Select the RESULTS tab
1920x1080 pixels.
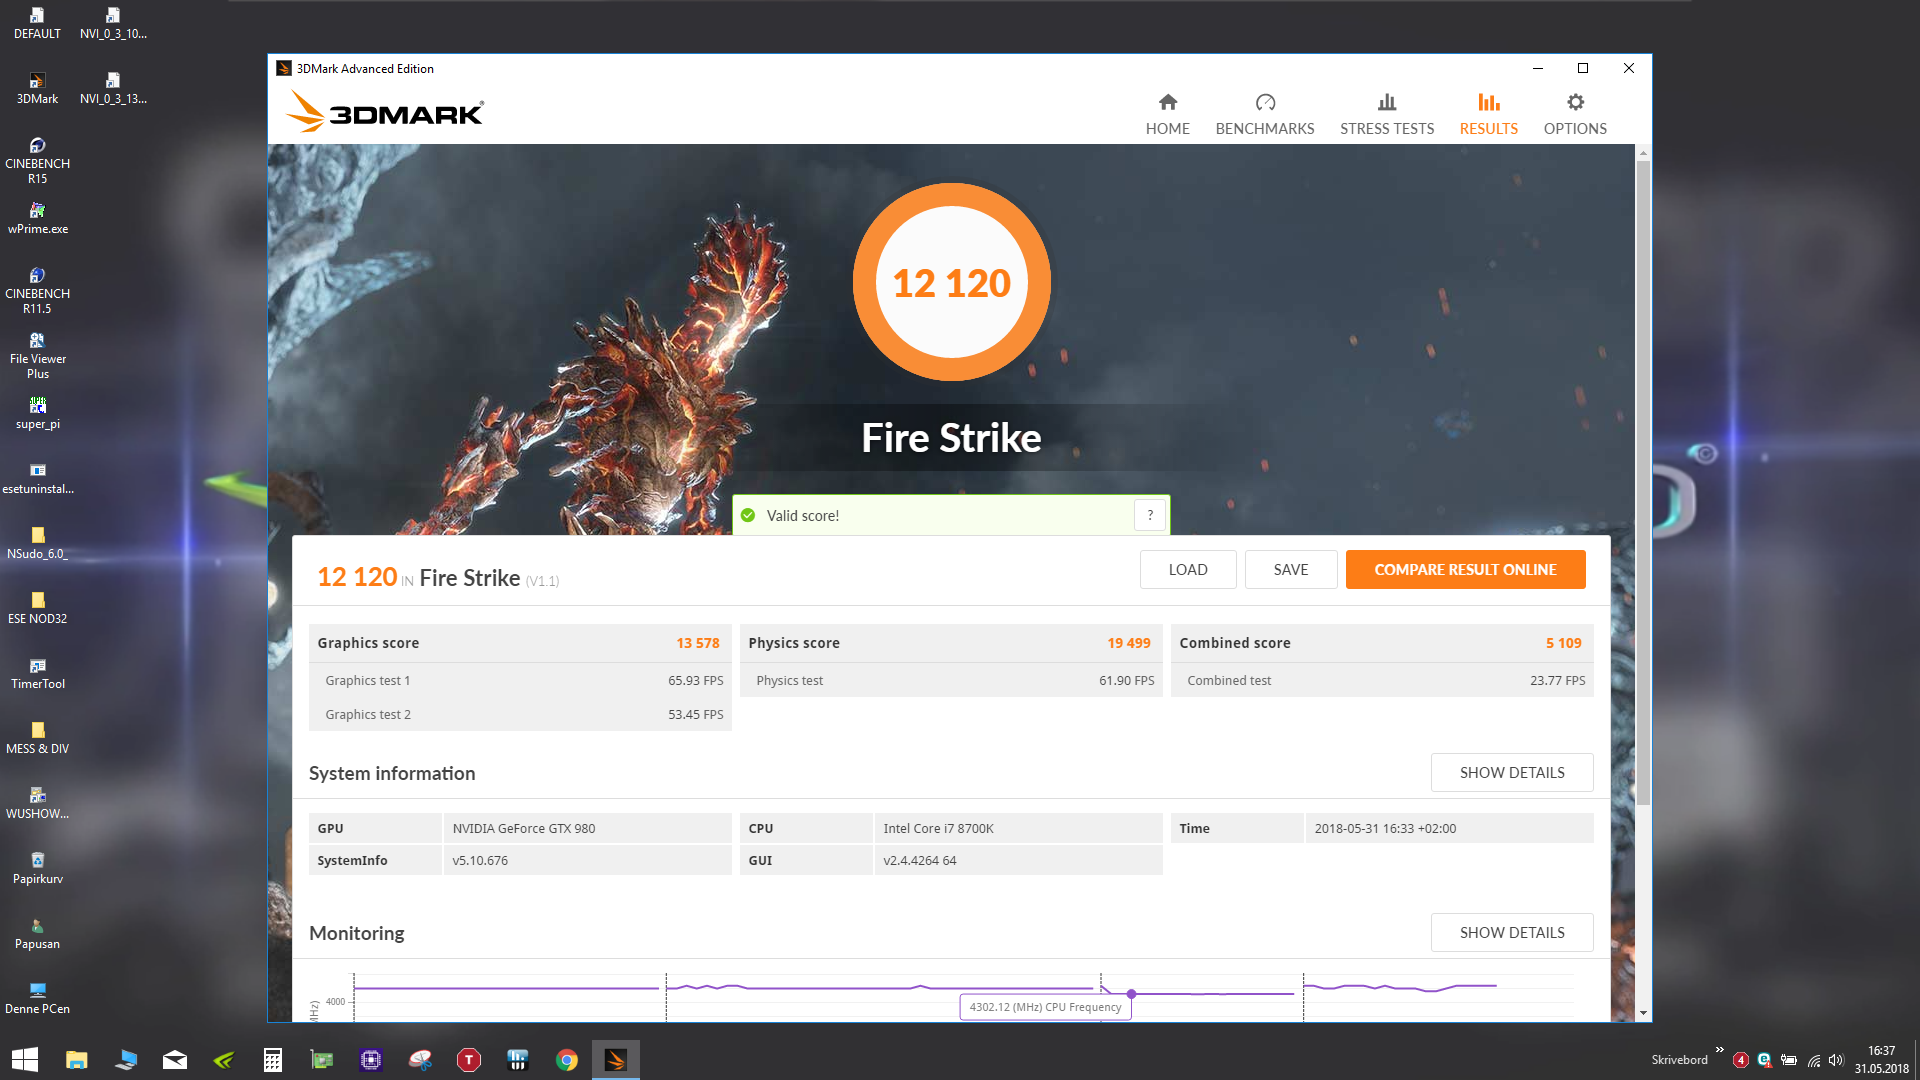[1488, 114]
